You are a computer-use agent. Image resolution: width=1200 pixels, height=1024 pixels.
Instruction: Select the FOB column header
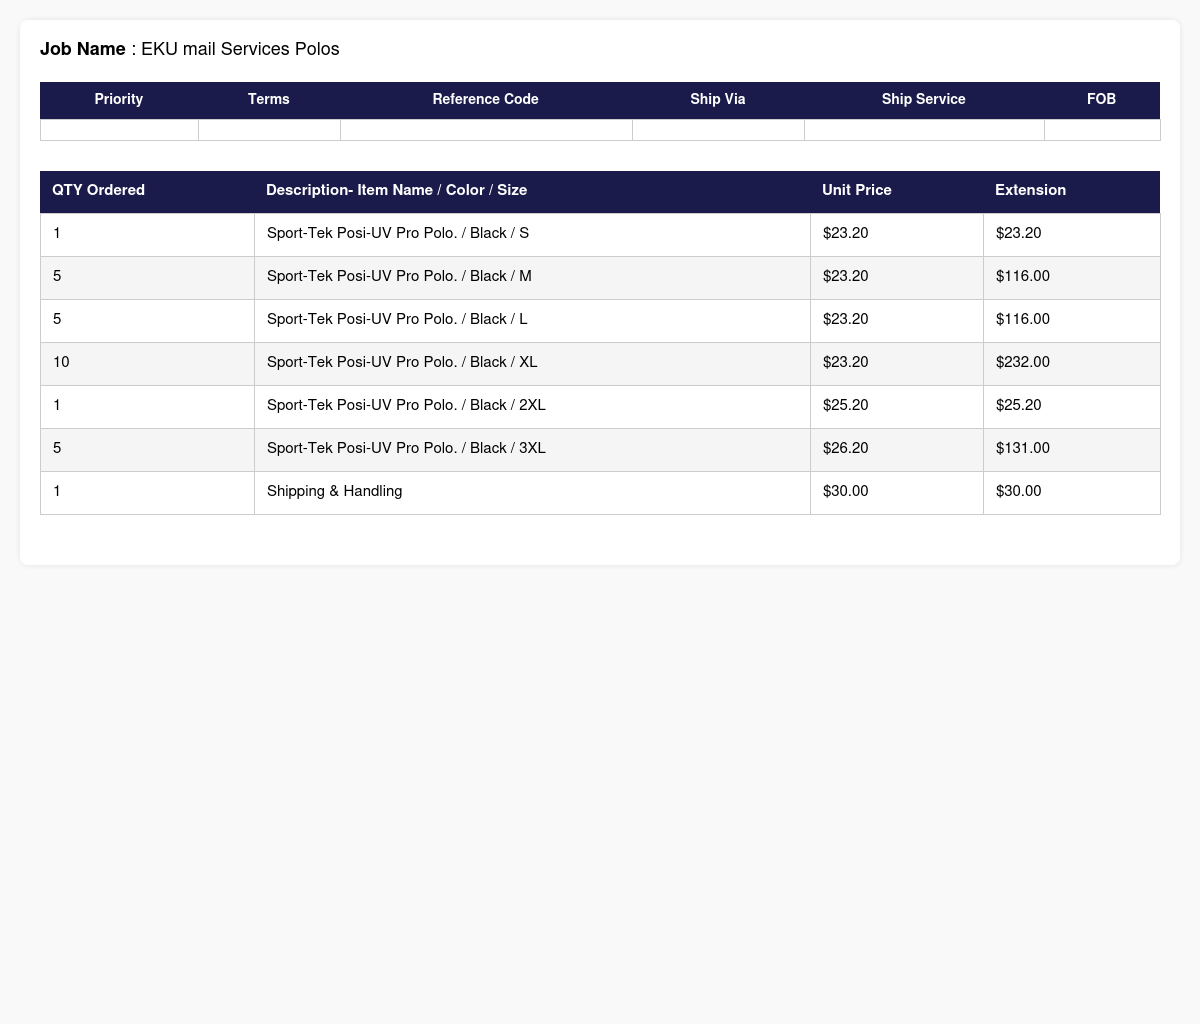coord(1102,100)
